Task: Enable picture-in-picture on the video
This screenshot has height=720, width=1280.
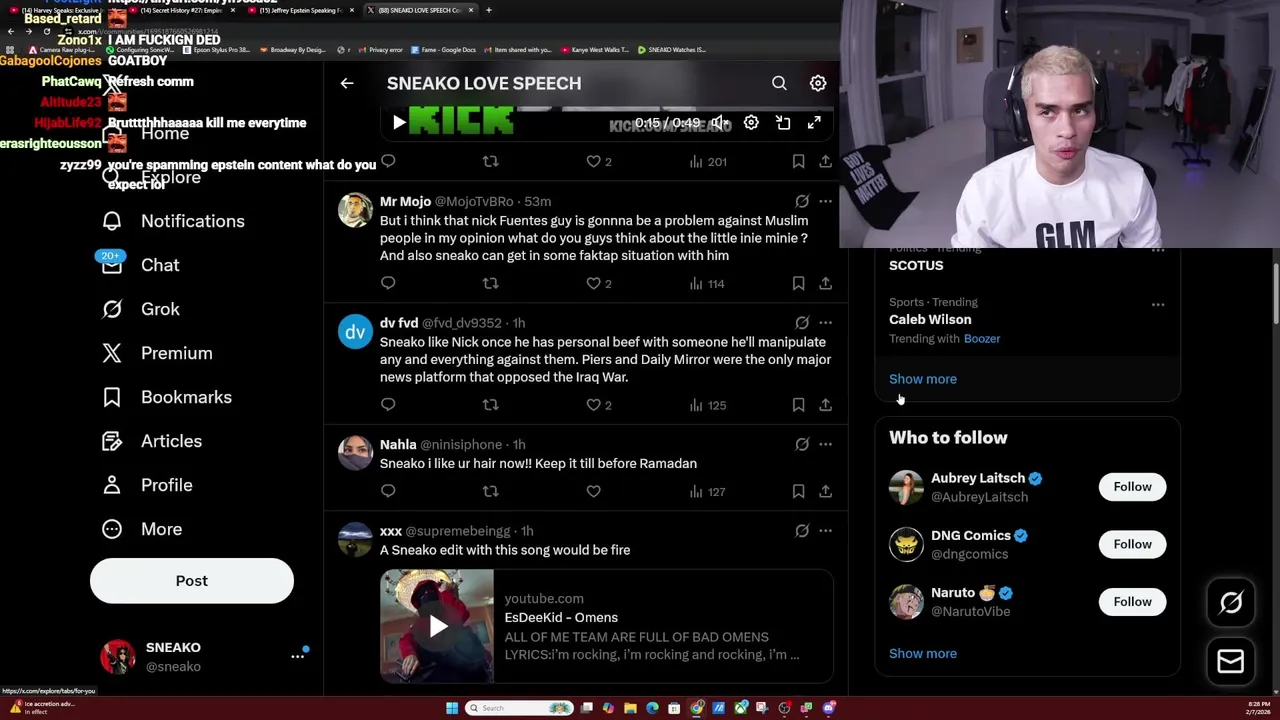Action: [783, 123]
